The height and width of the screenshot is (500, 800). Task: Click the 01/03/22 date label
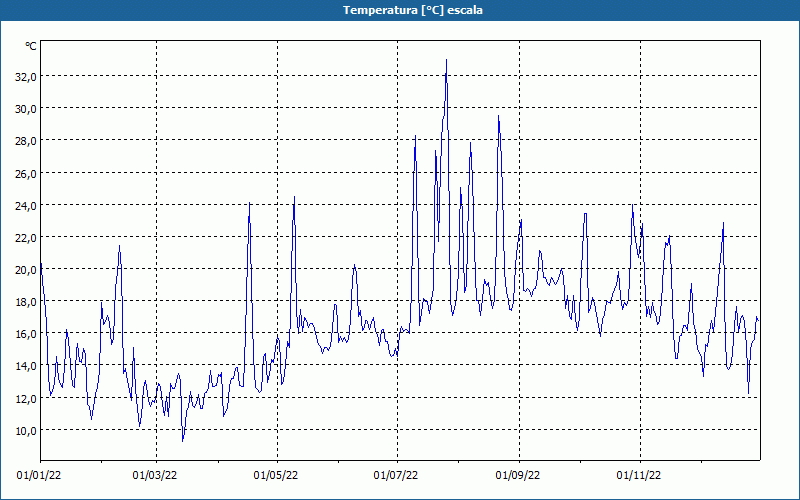tap(155, 476)
